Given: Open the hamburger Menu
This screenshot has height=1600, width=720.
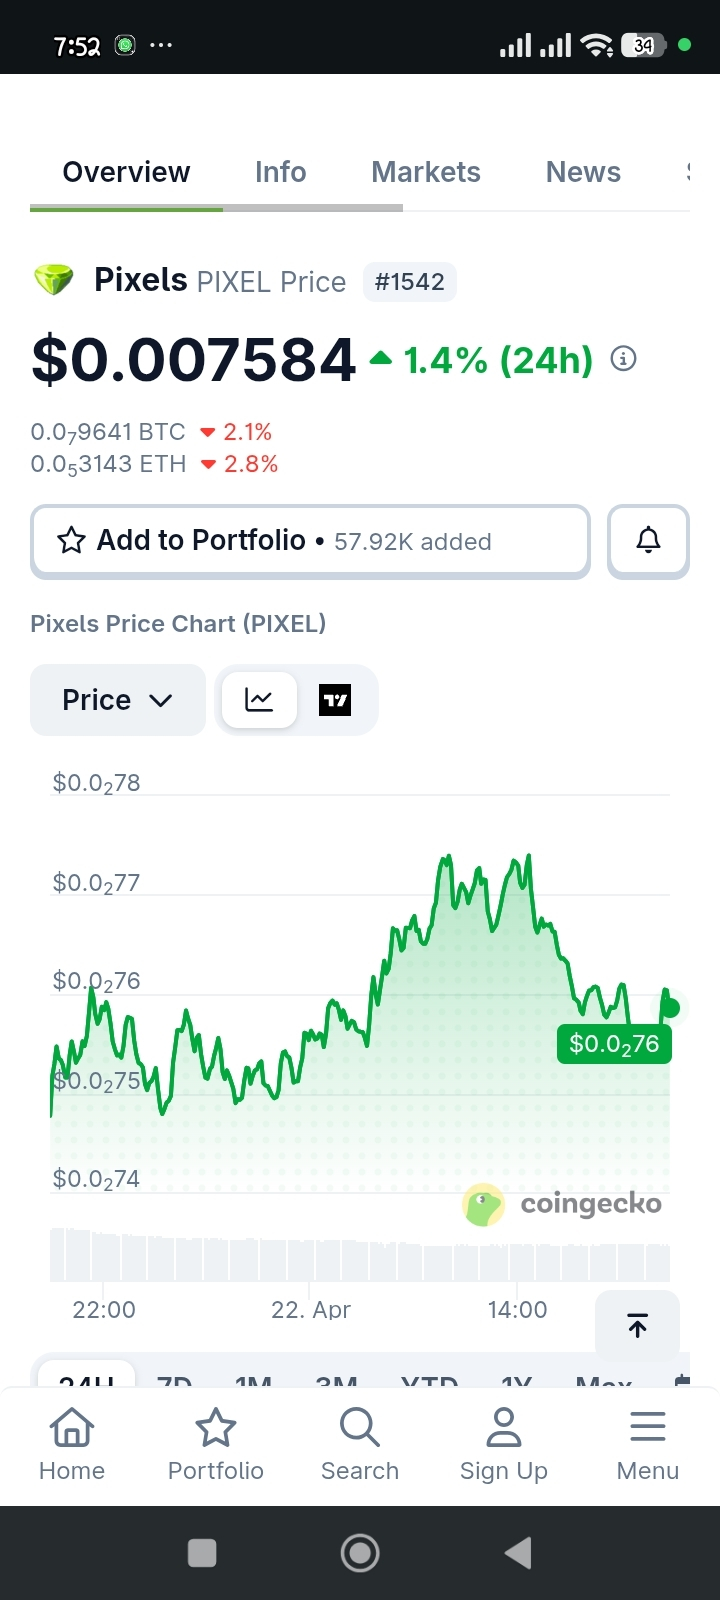Looking at the screenshot, I should [x=648, y=1444].
